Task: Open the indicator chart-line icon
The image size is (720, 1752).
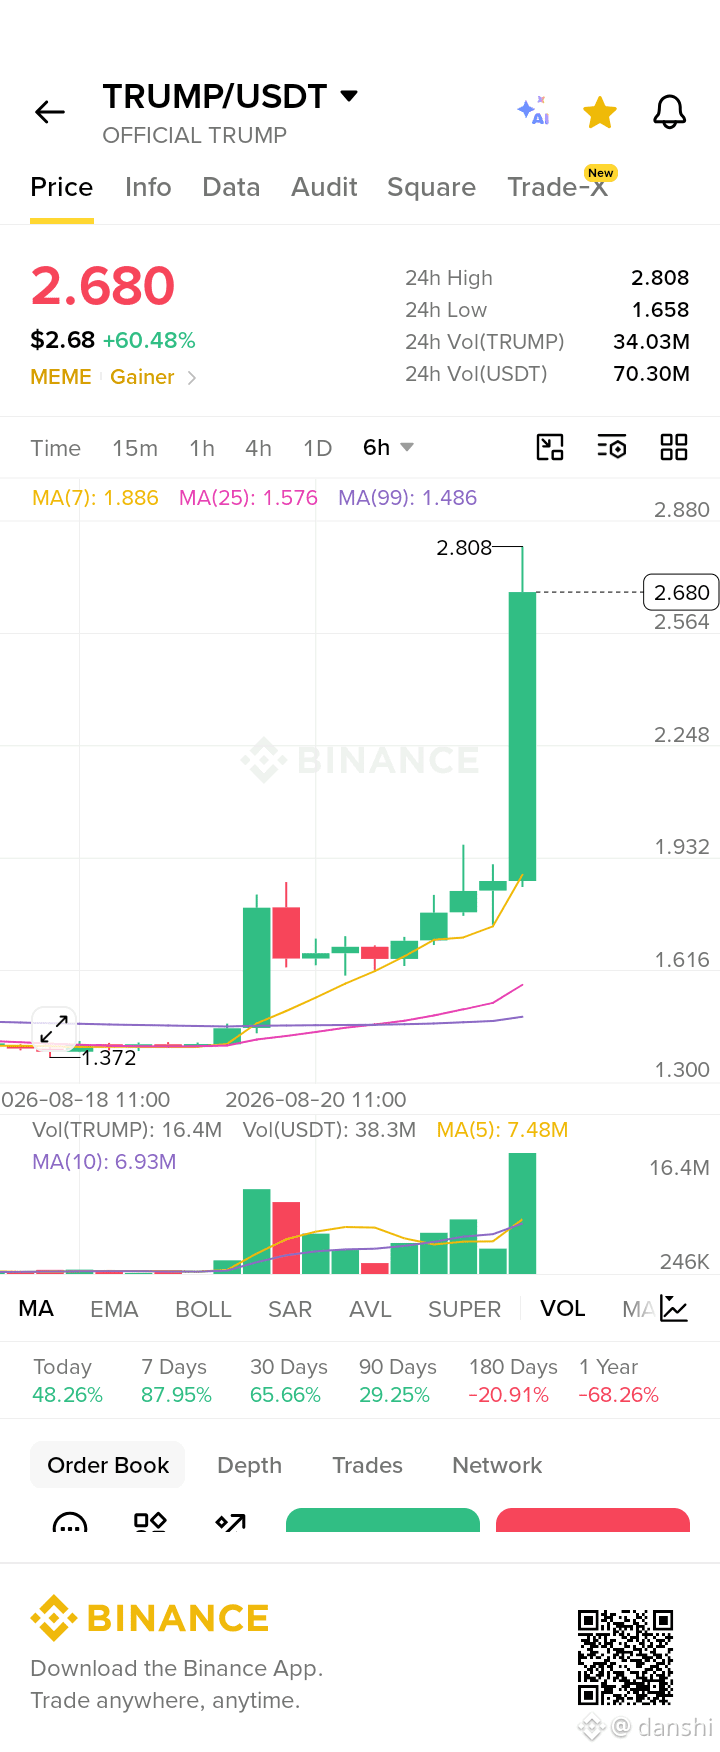Action: click(x=675, y=1308)
